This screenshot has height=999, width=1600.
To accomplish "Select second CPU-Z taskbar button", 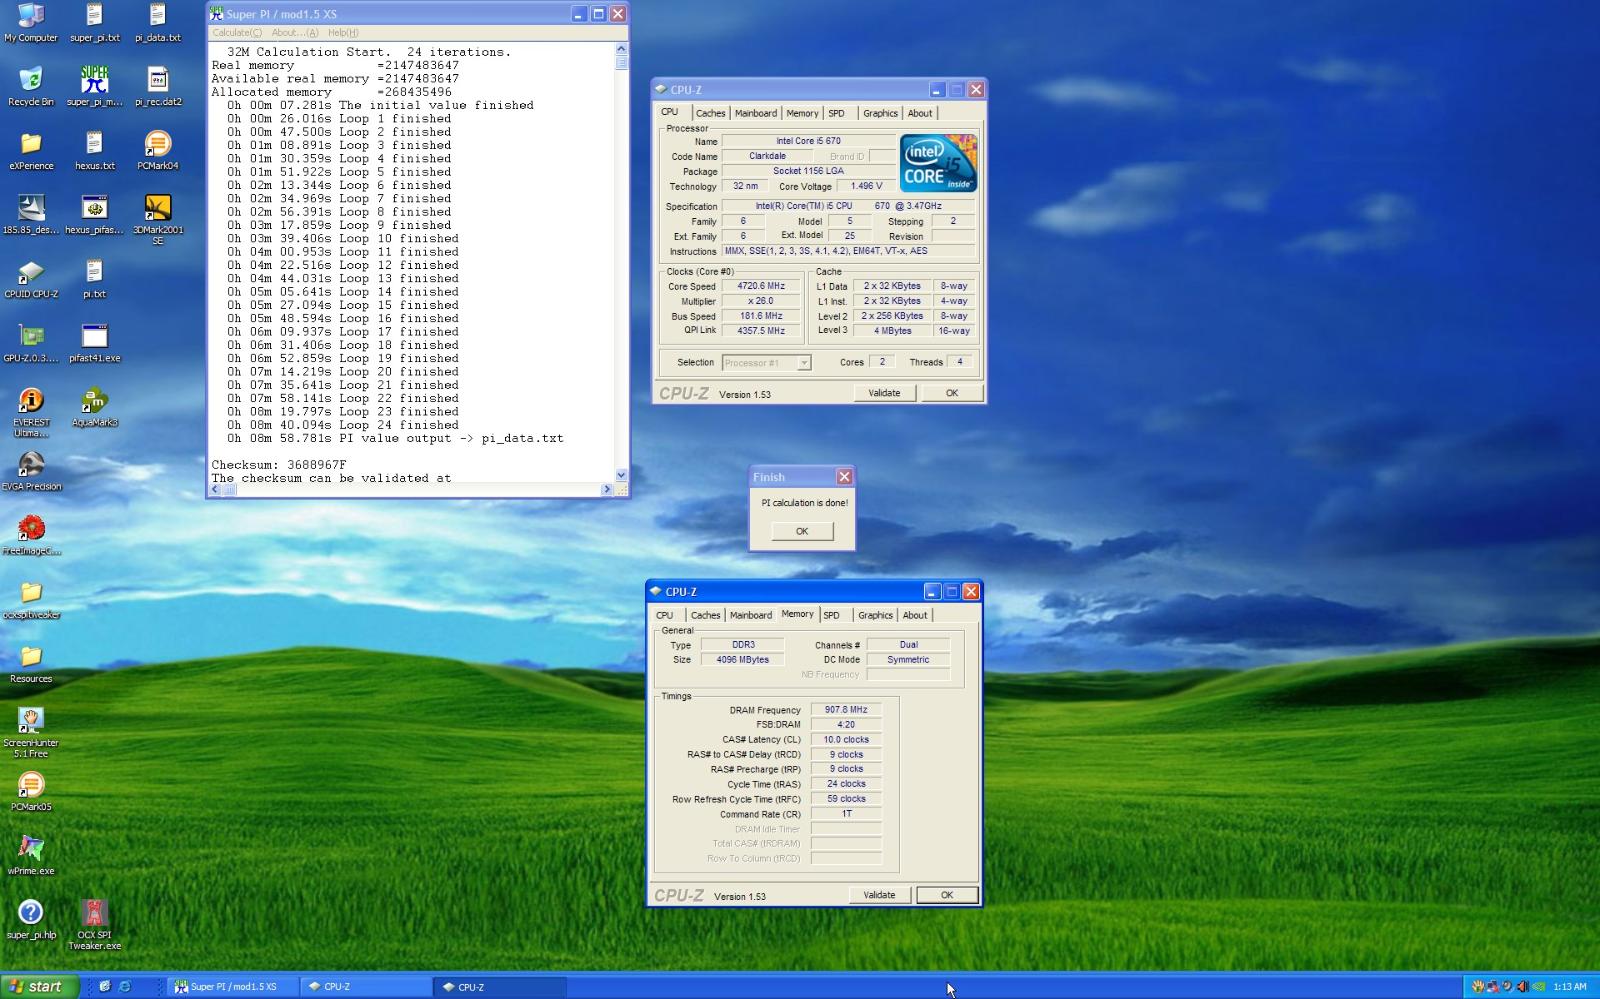I will click(x=500, y=986).
